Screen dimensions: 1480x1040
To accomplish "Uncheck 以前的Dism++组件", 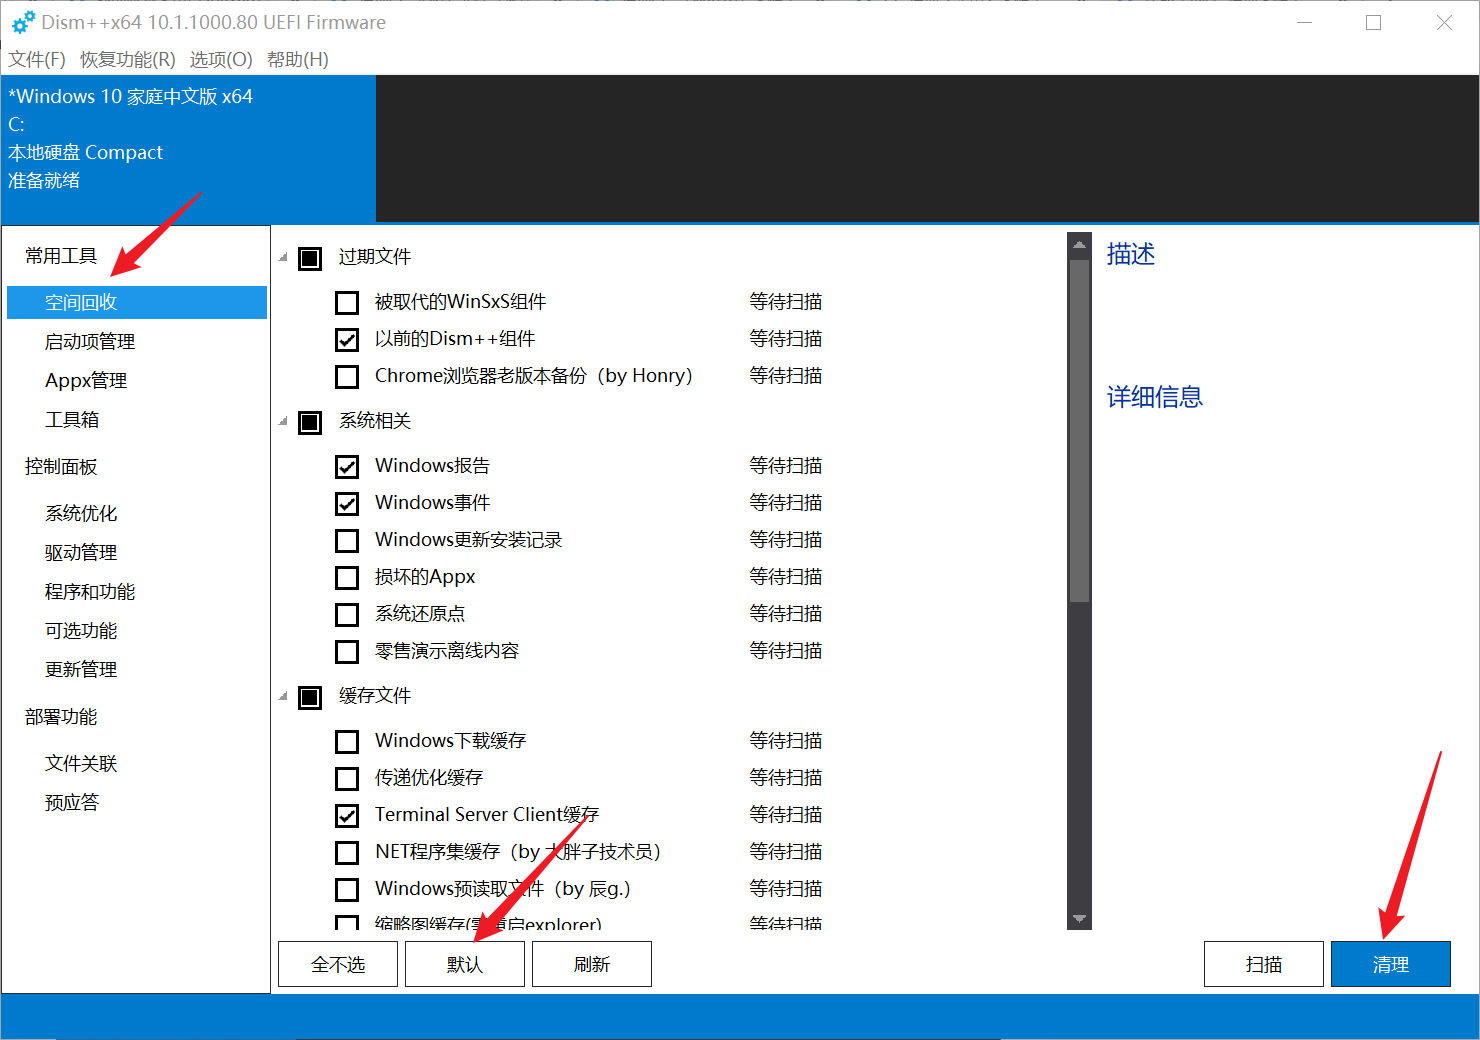I will click(x=347, y=340).
